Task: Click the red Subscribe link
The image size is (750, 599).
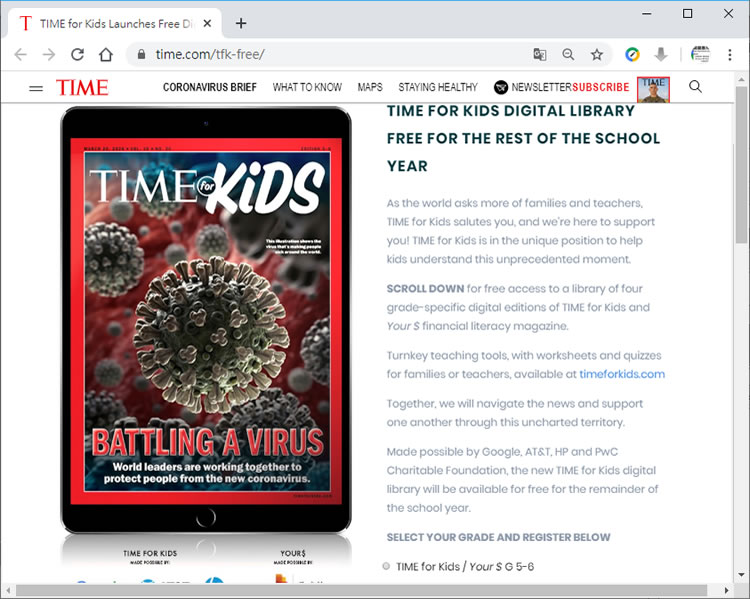Action: tap(601, 87)
